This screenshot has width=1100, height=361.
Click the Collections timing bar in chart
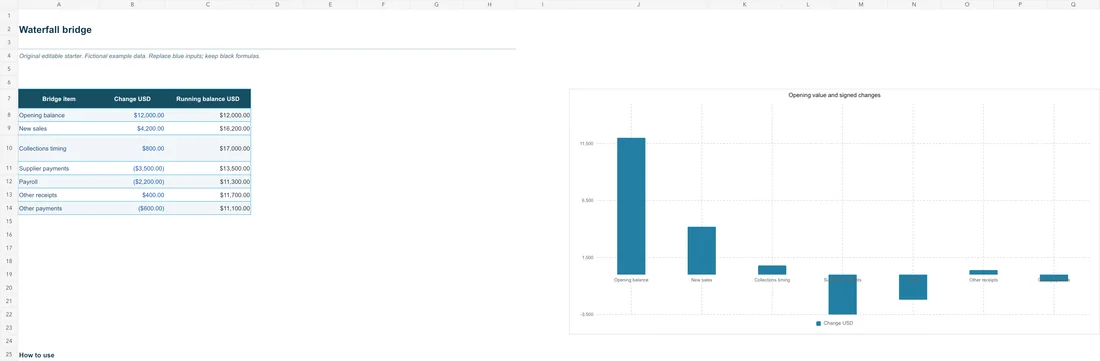click(772, 270)
